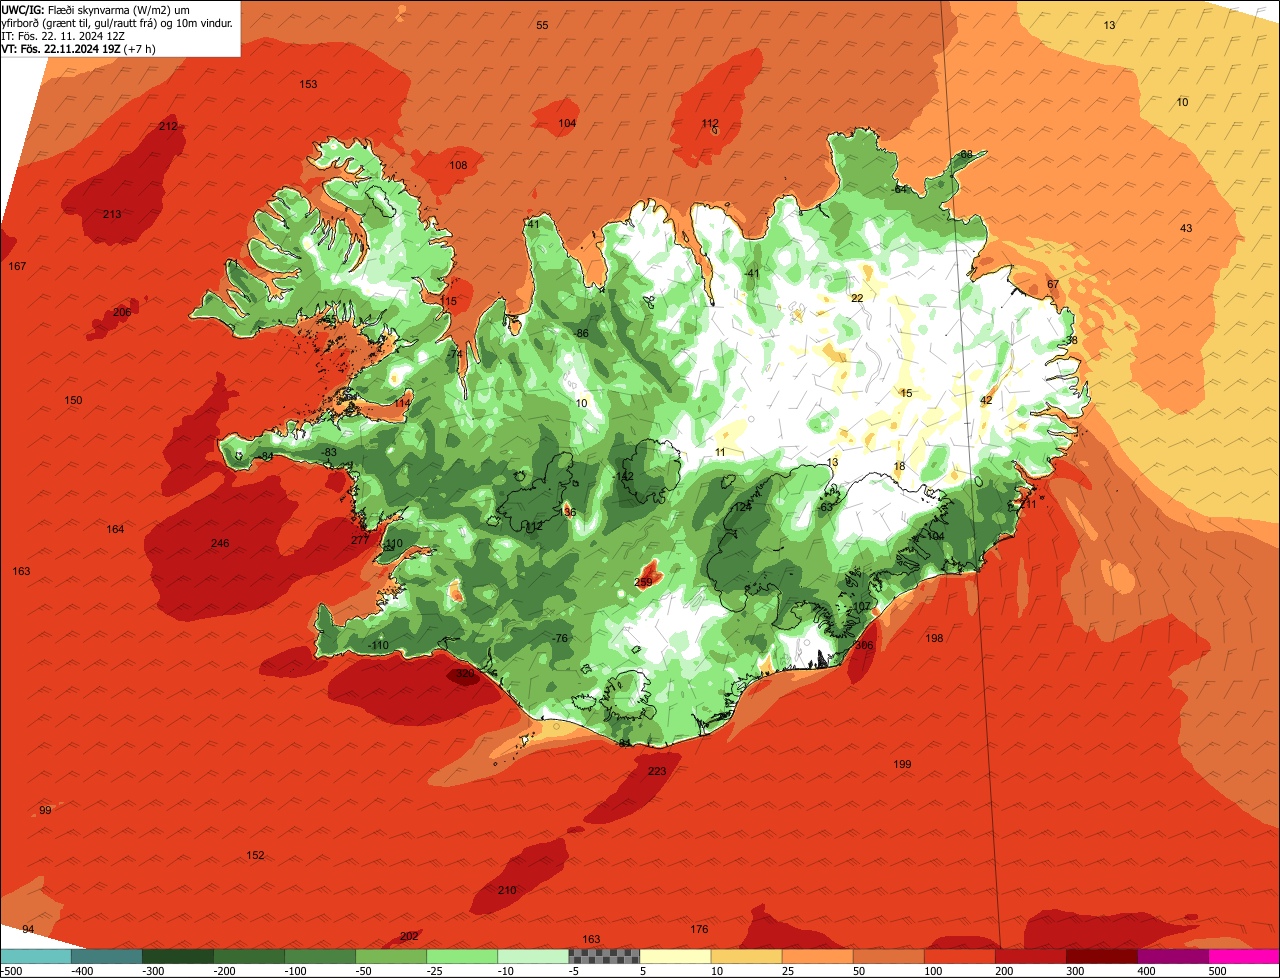Image resolution: width=1280 pixels, height=978 pixels.
Task: Select the -100 to -50 green legend swatch
Action: point(319,956)
